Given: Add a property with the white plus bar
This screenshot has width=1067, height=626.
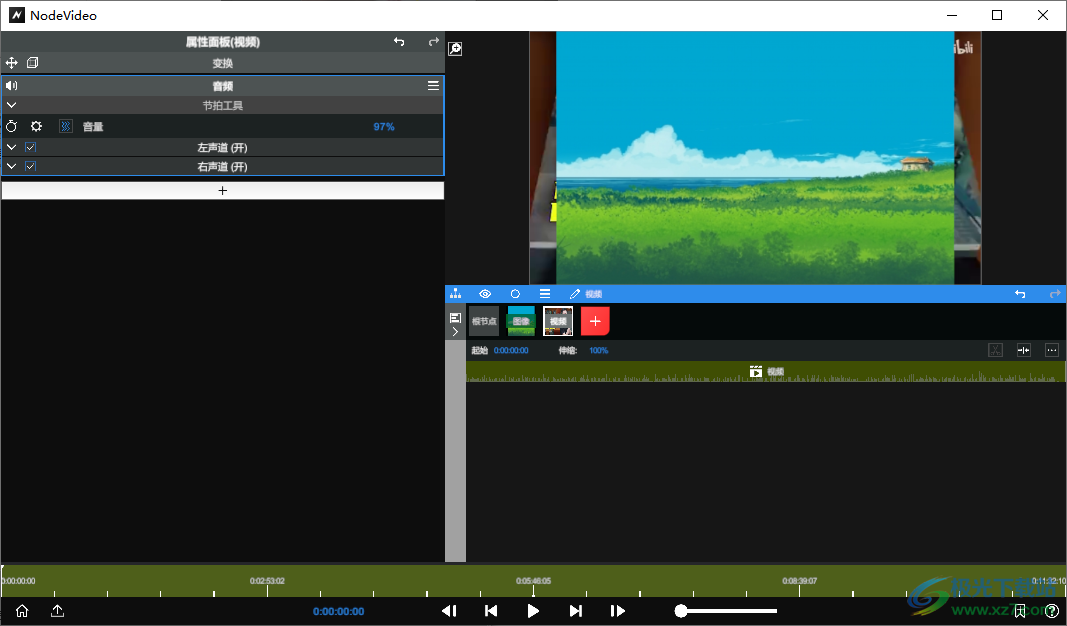Looking at the screenshot, I should click(x=223, y=191).
